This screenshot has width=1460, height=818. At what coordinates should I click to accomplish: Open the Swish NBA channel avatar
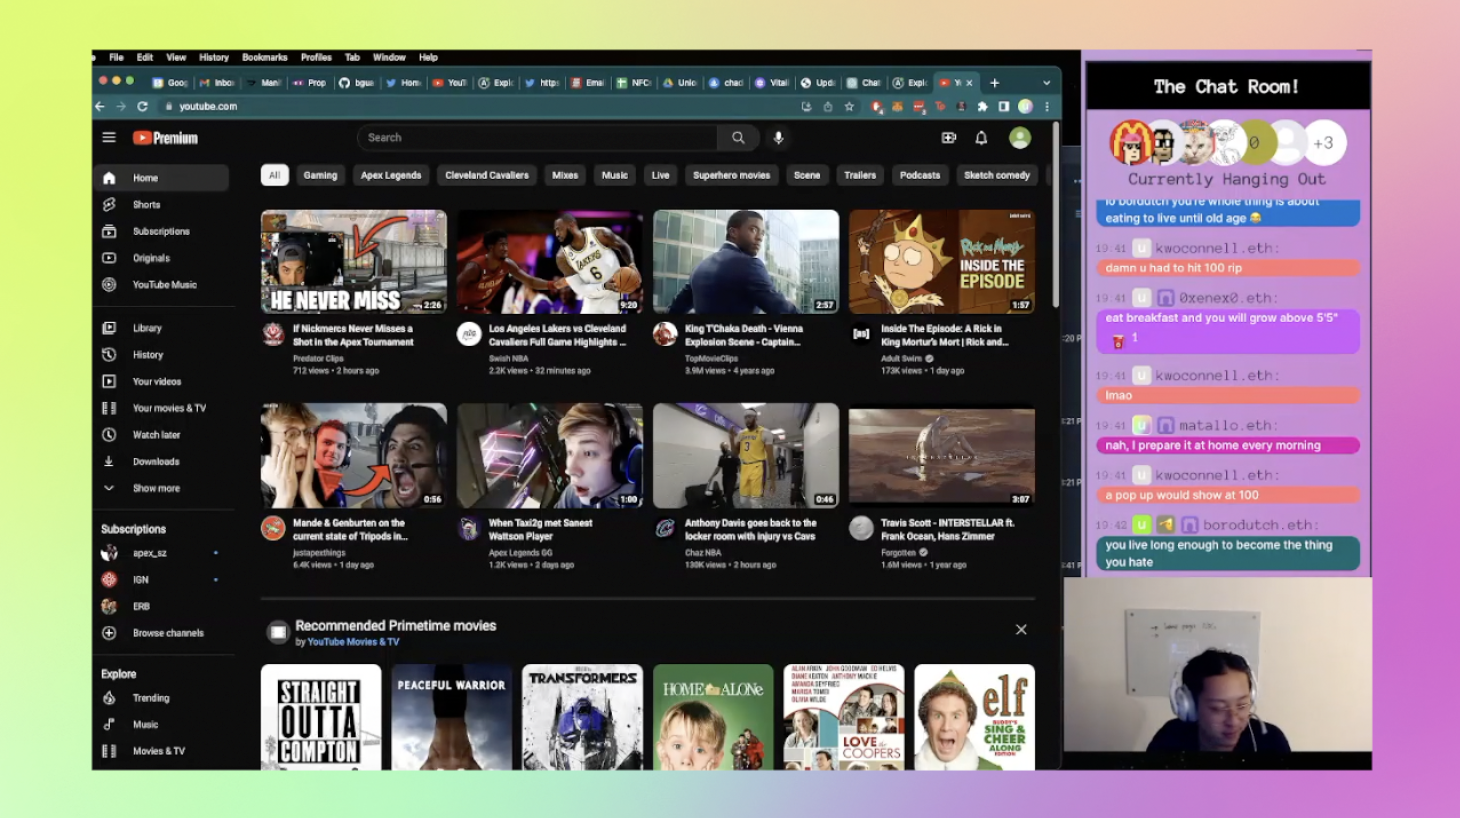coord(469,334)
